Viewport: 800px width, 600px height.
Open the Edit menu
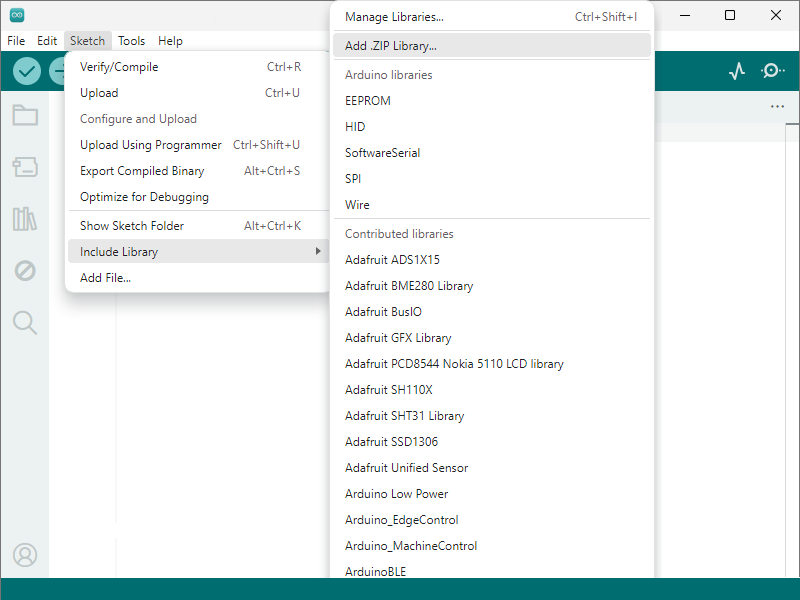pyautogui.click(x=47, y=41)
